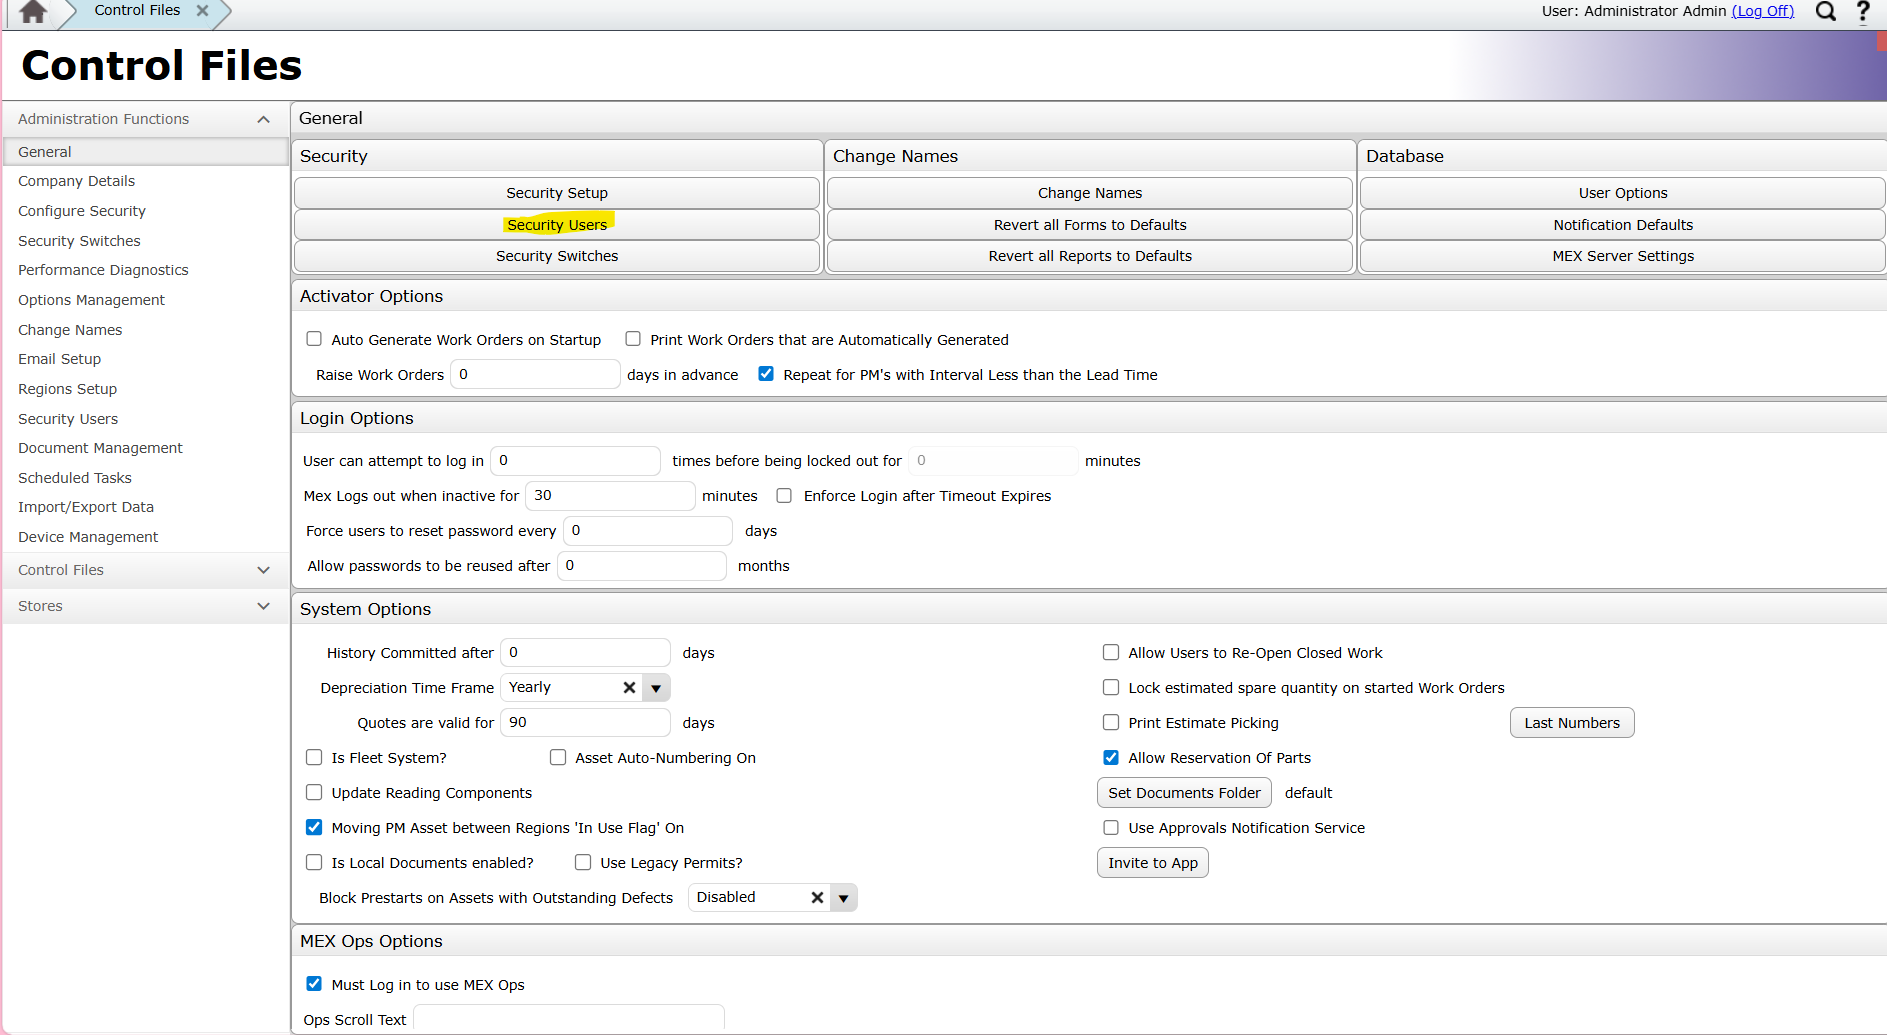This screenshot has width=1887, height=1035.
Task: Uncheck Allow Reservation Of Parts
Action: (1111, 758)
